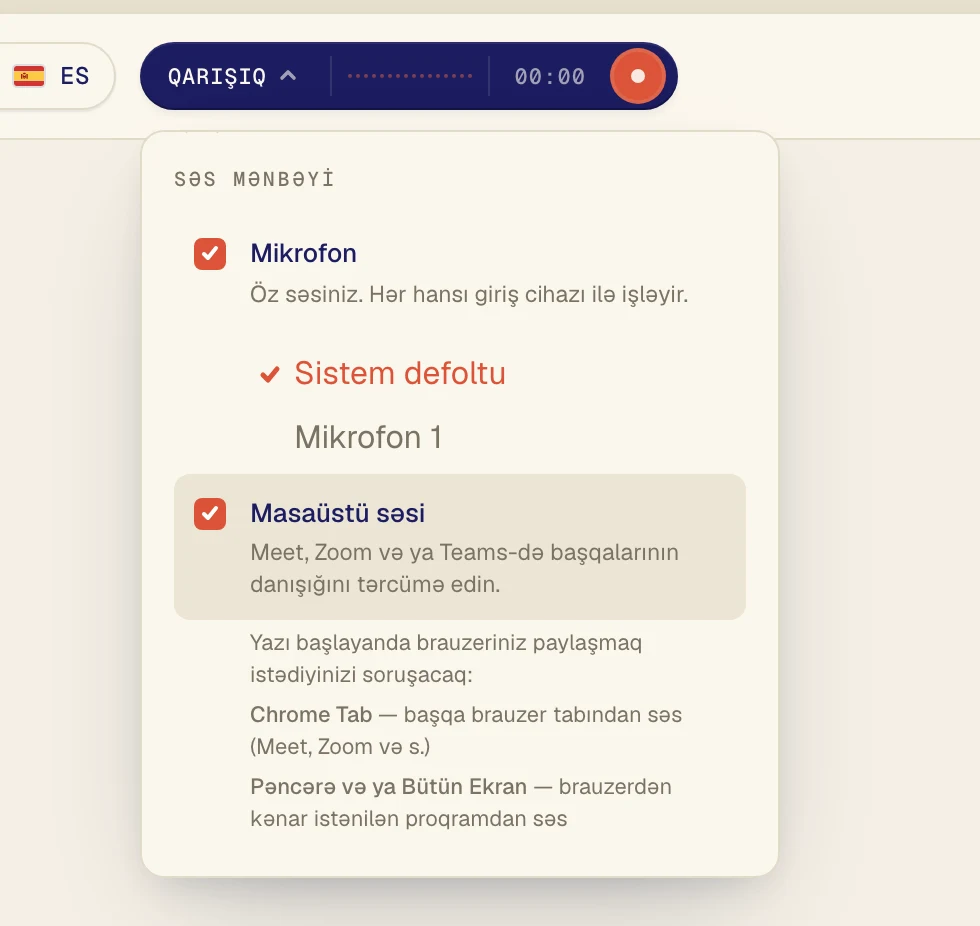Start recording with the red record button
Viewport: 980px width, 926px height.
[638, 76]
